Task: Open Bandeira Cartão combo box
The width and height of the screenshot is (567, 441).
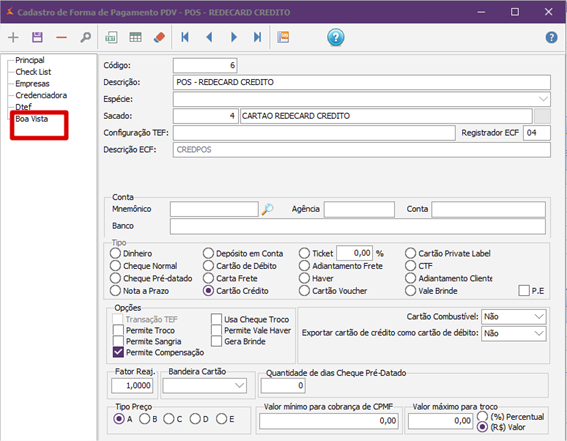Action: [x=205, y=385]
